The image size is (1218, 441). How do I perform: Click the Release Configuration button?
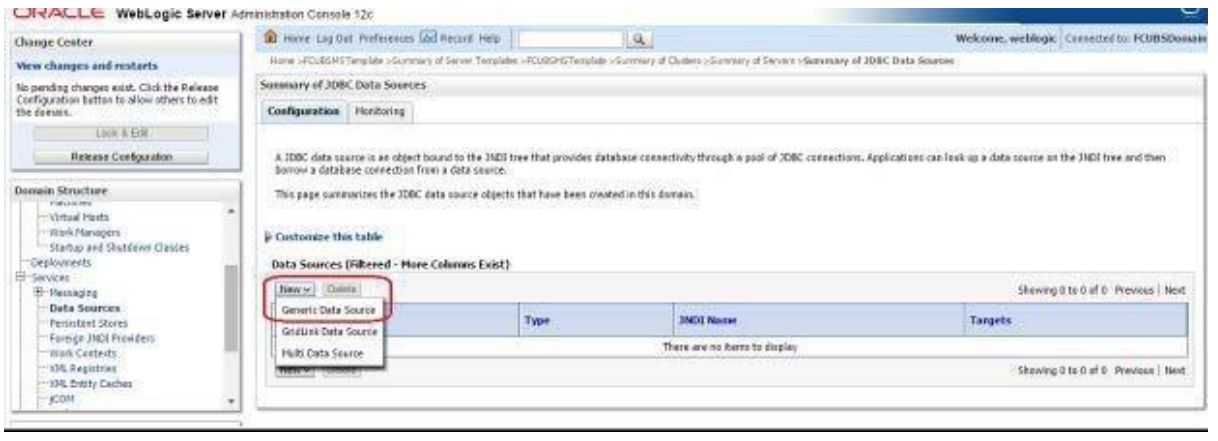122,157
